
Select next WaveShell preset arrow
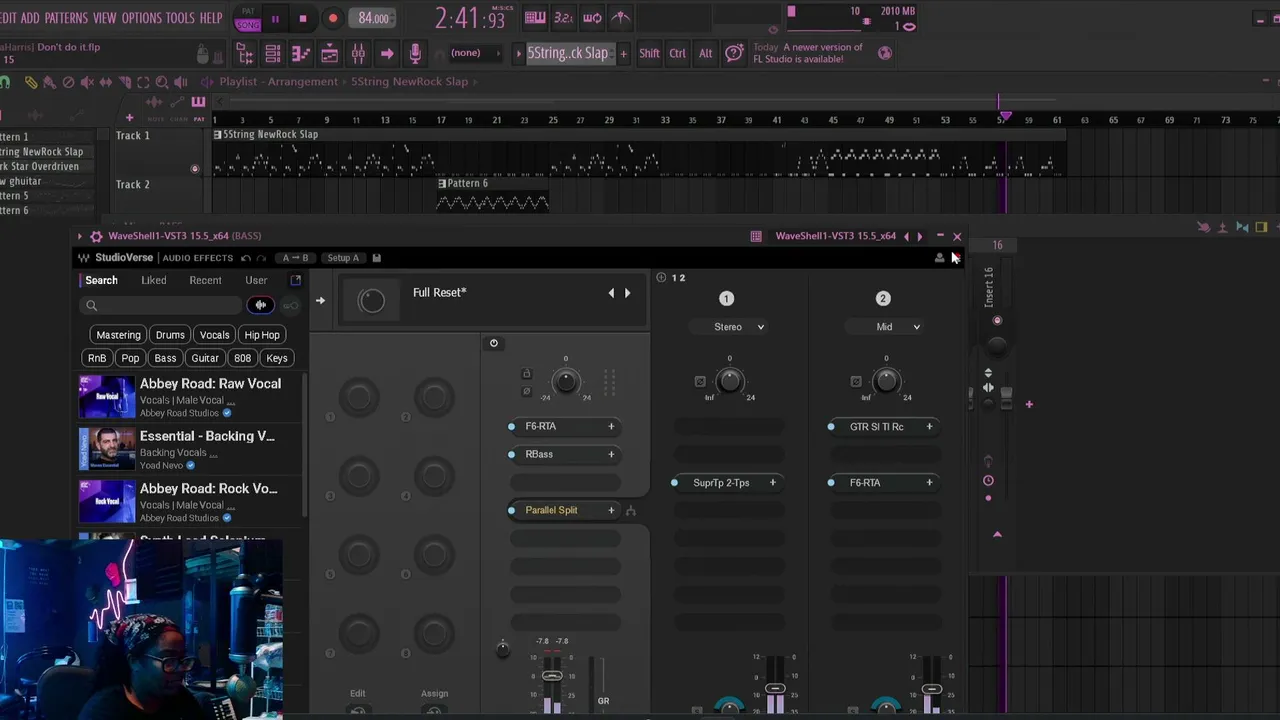tap(920, 236)
